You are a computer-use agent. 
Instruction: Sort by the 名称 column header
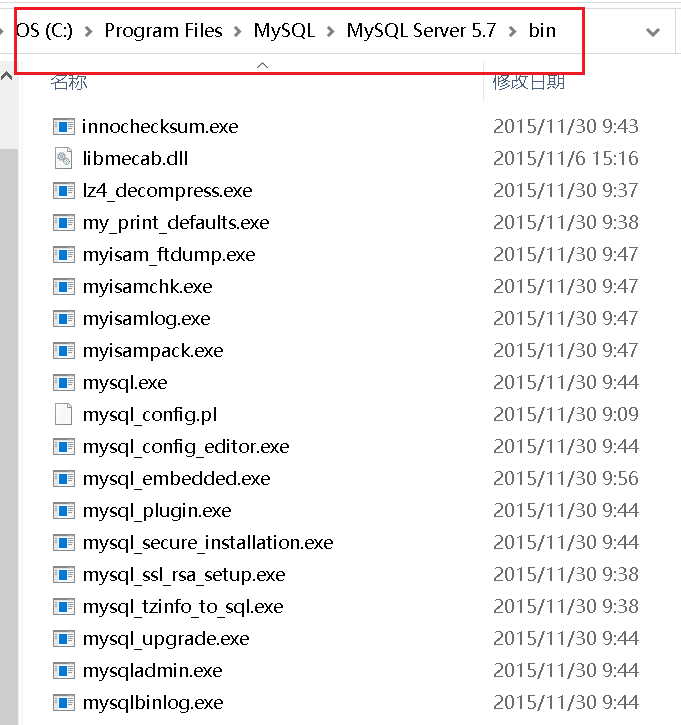tap(69, 82)
